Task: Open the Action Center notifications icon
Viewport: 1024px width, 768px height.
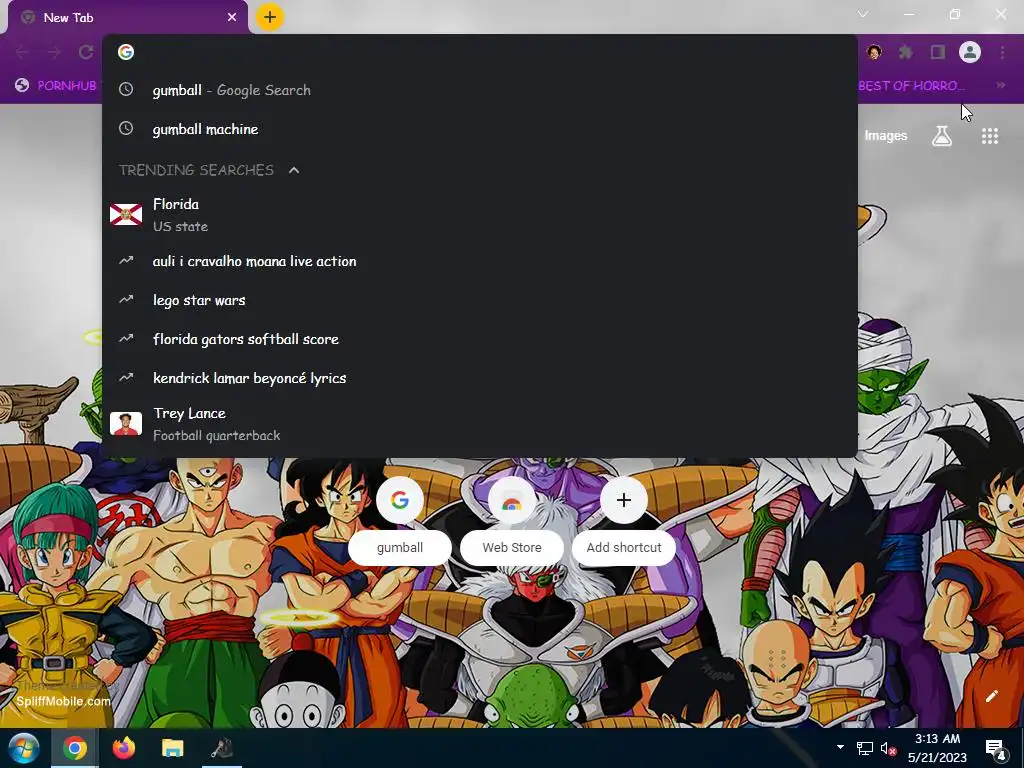Action: click(995, 748)
